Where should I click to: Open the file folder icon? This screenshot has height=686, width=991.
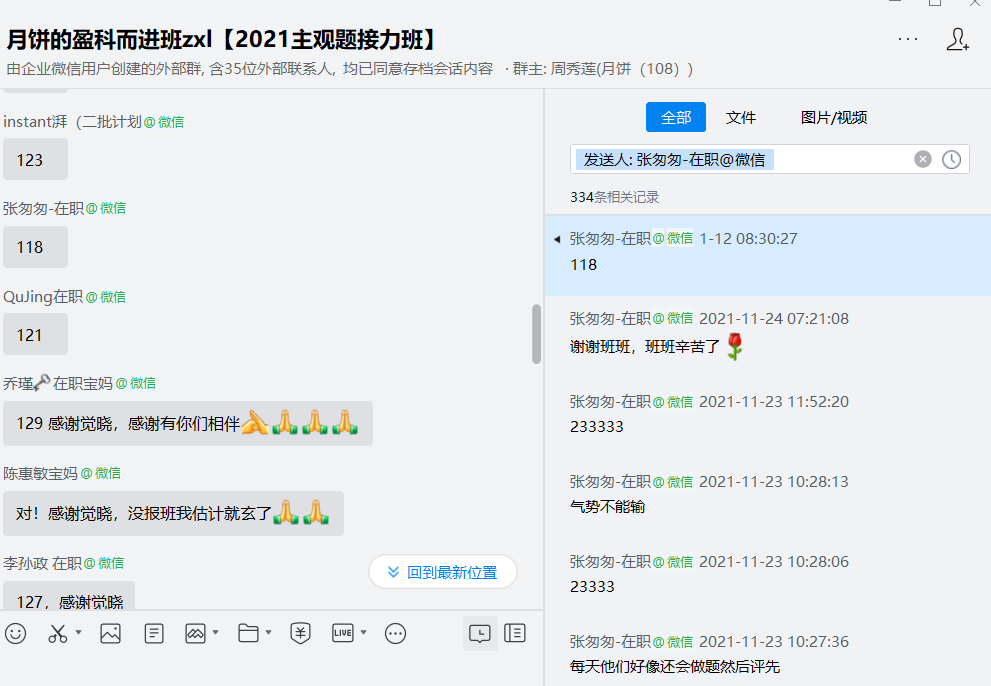pos(248,633)
